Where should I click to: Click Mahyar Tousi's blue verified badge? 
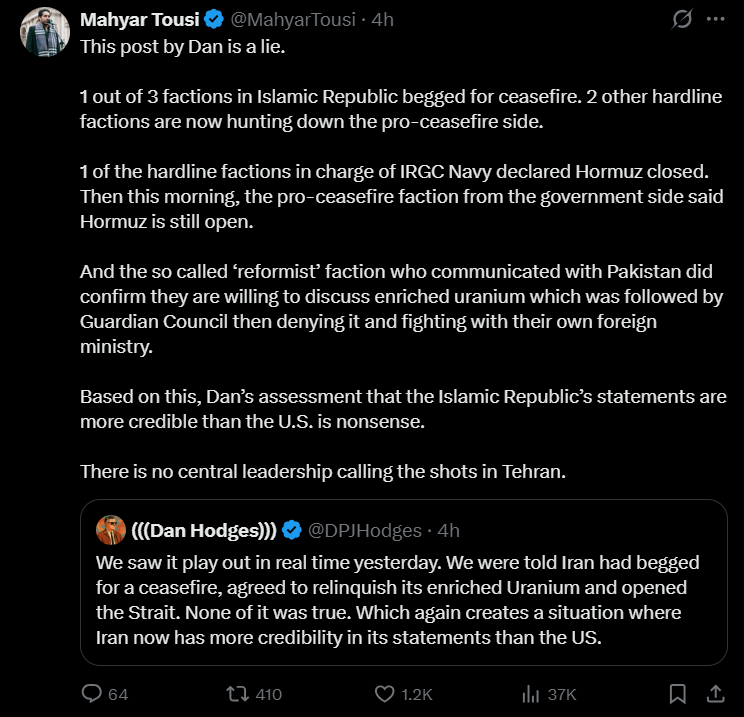(214, 19)
